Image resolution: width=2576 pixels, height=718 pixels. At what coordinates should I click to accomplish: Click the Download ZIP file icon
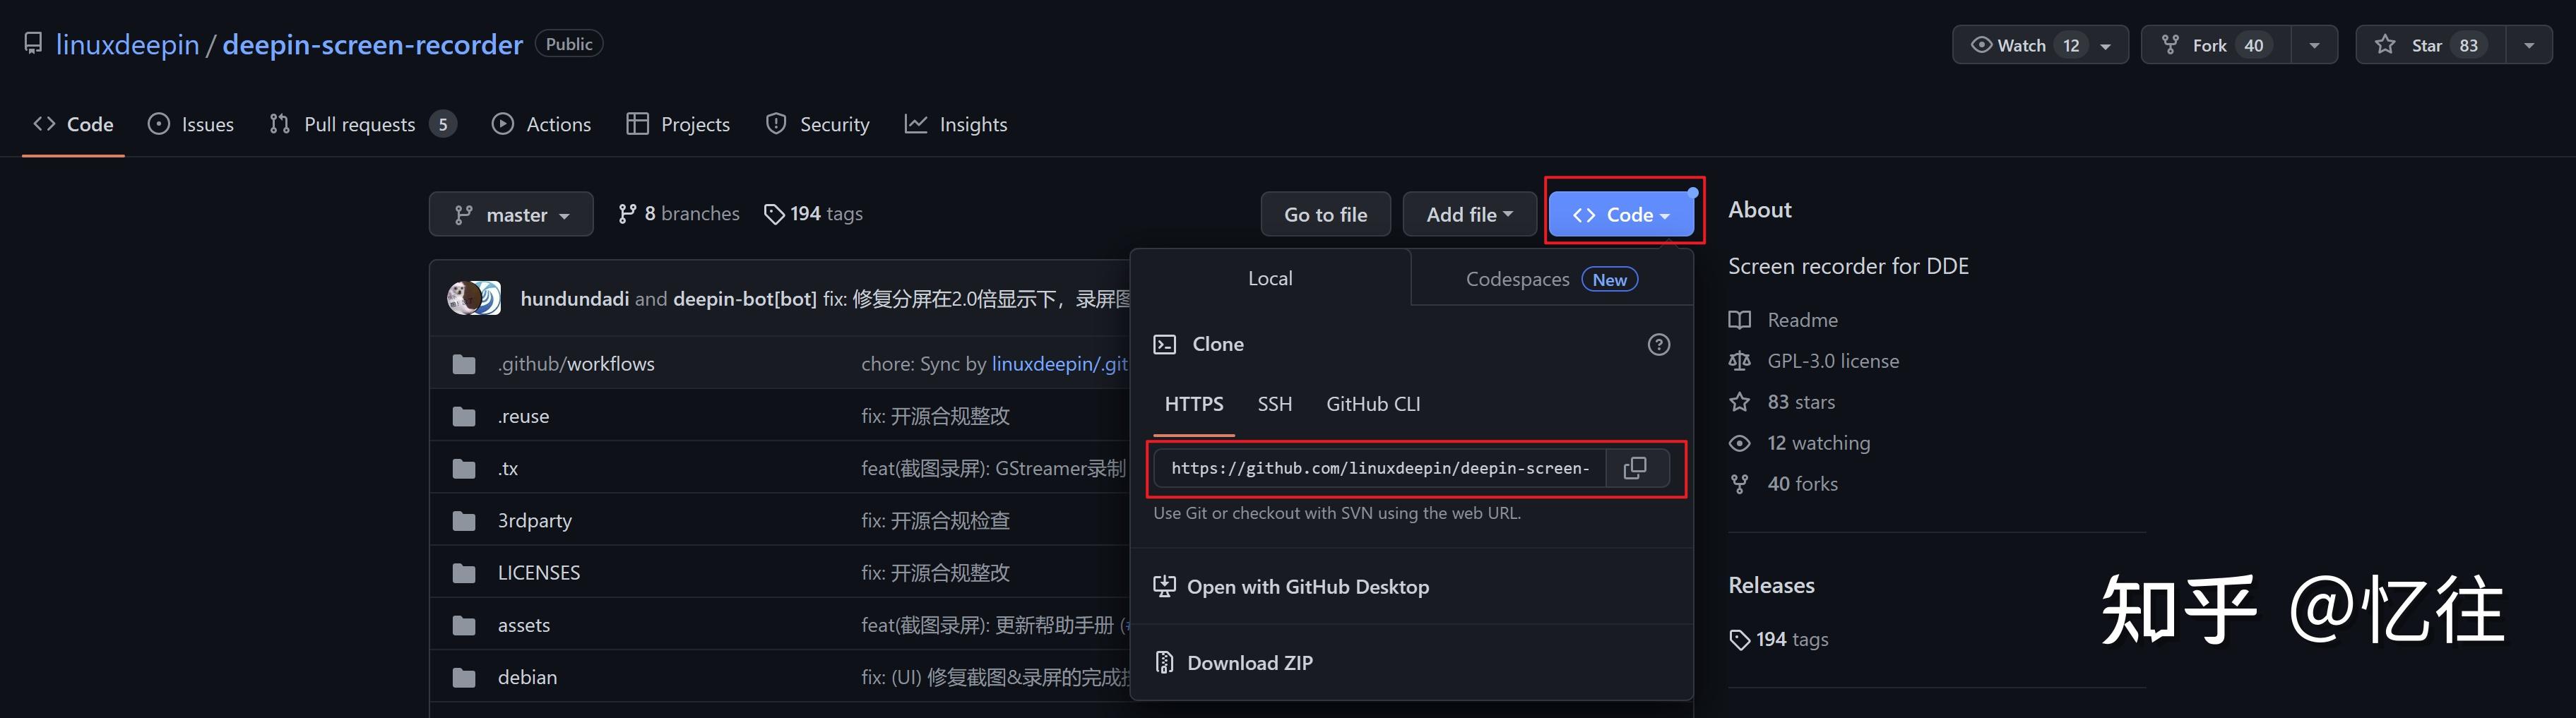(x=1164, y=662)
